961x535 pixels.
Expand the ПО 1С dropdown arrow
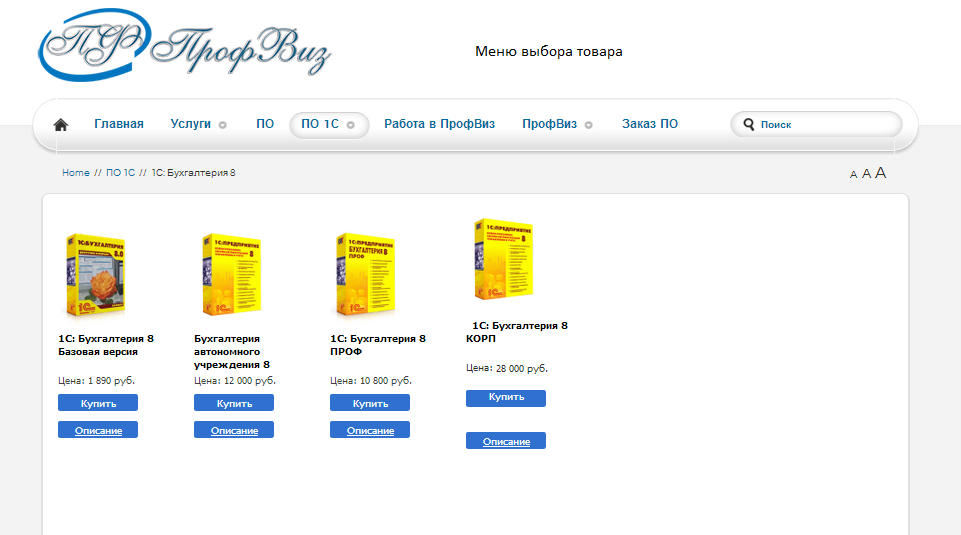[351, 125]
